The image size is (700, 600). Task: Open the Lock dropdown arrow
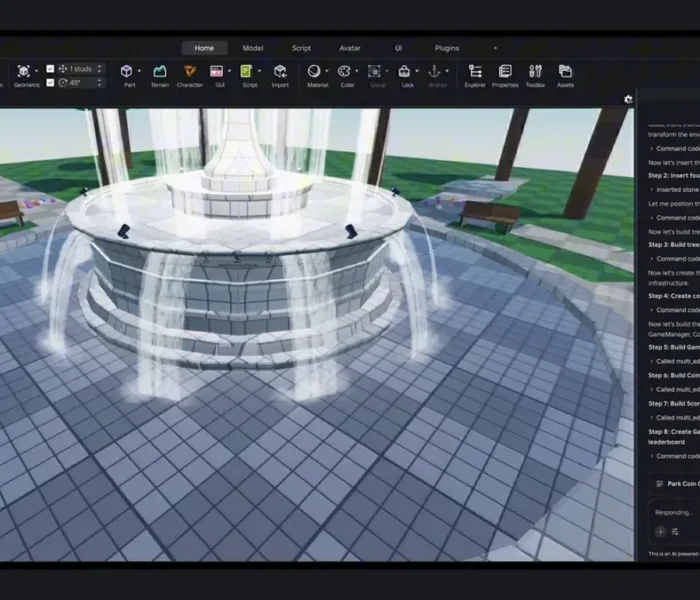click(417, 71)
